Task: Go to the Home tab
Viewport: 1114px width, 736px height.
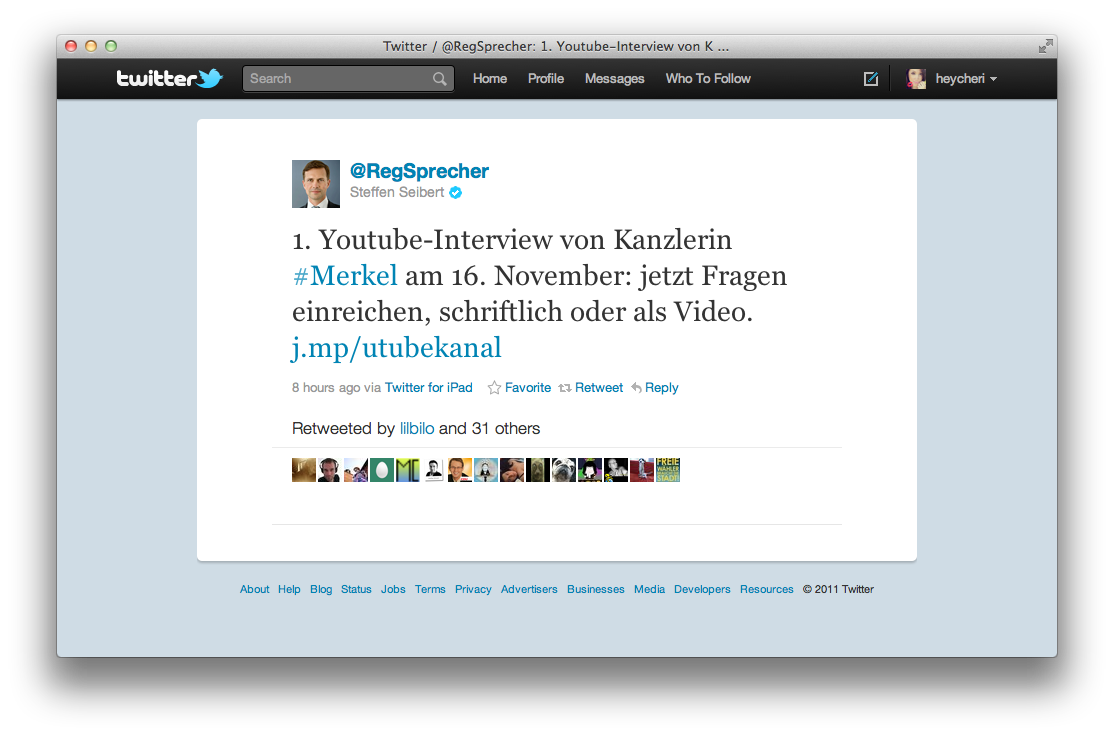Action: pos(490,79)
